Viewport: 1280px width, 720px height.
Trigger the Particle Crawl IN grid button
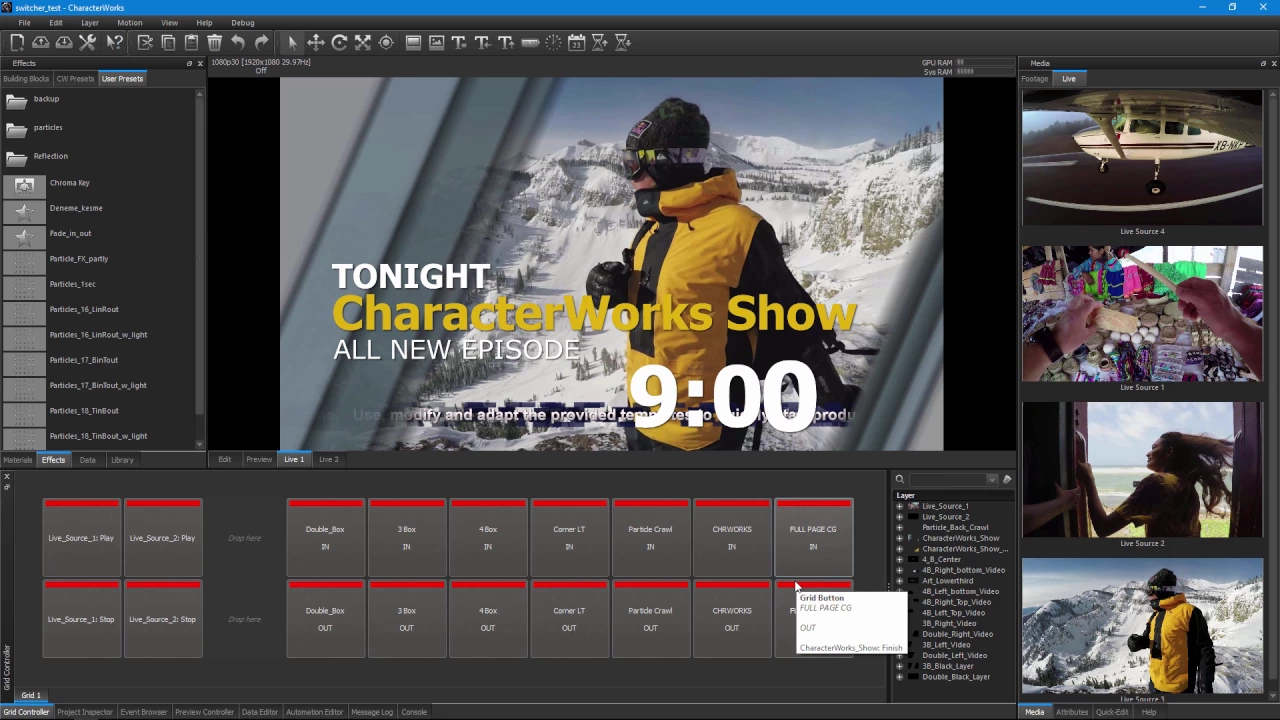[650, 537]
